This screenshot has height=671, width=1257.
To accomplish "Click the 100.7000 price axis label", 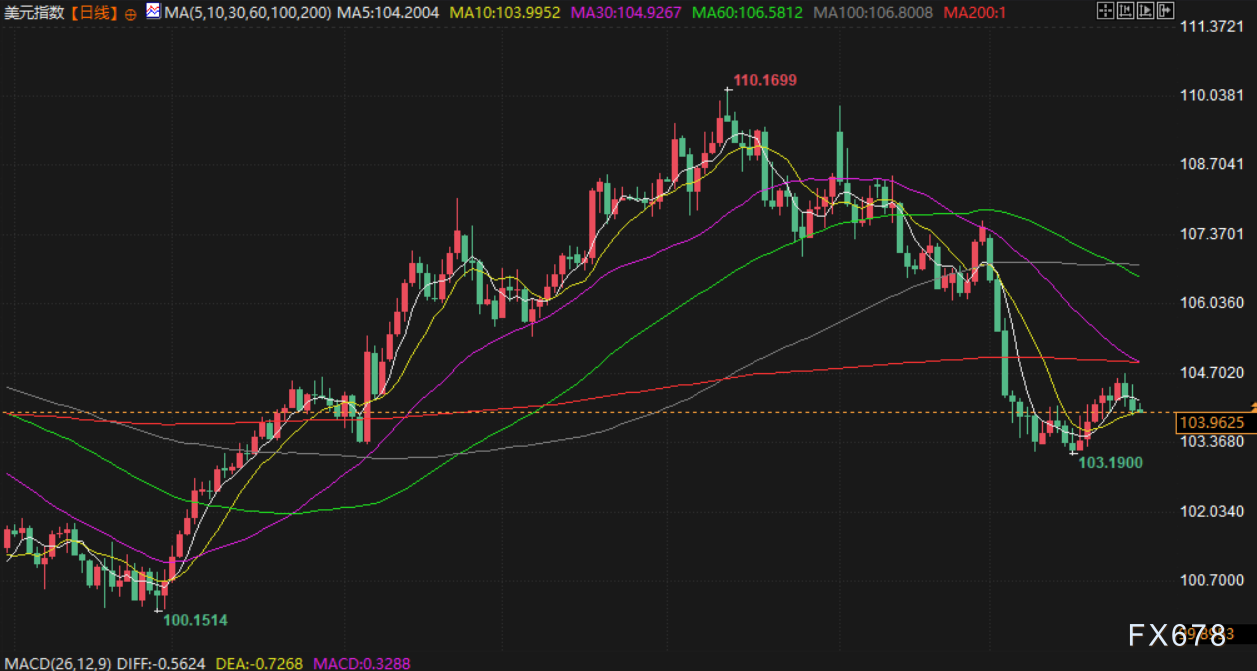I will point(1211,580).
